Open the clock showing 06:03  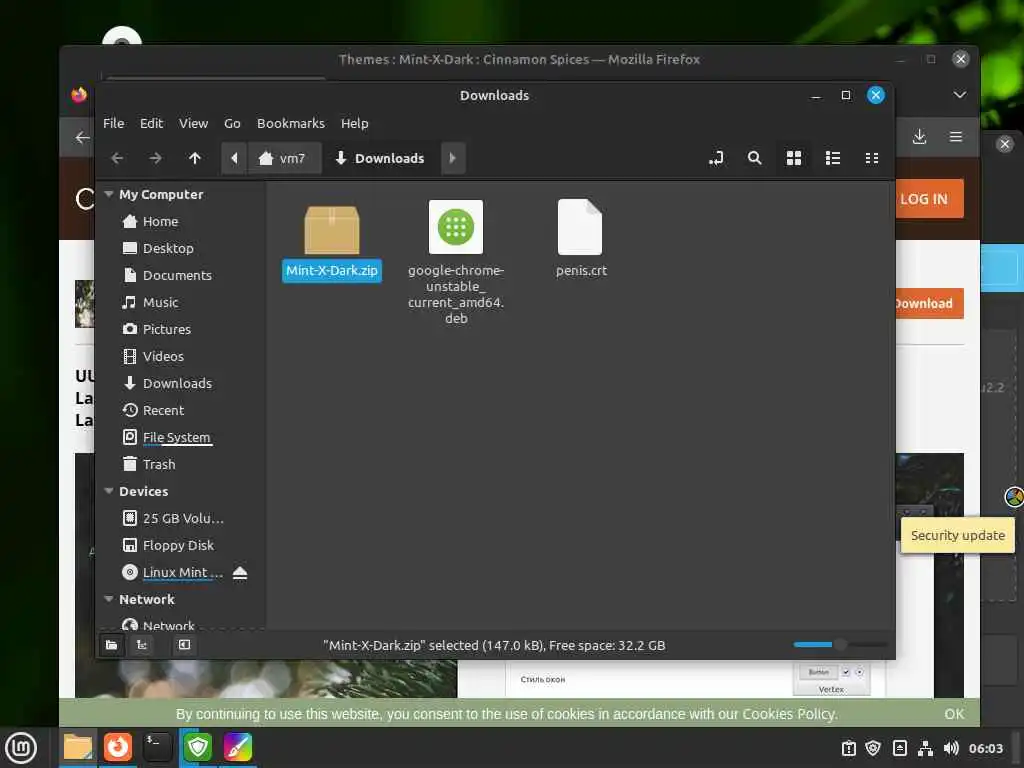pyautogui.click(x=985, y=748)
